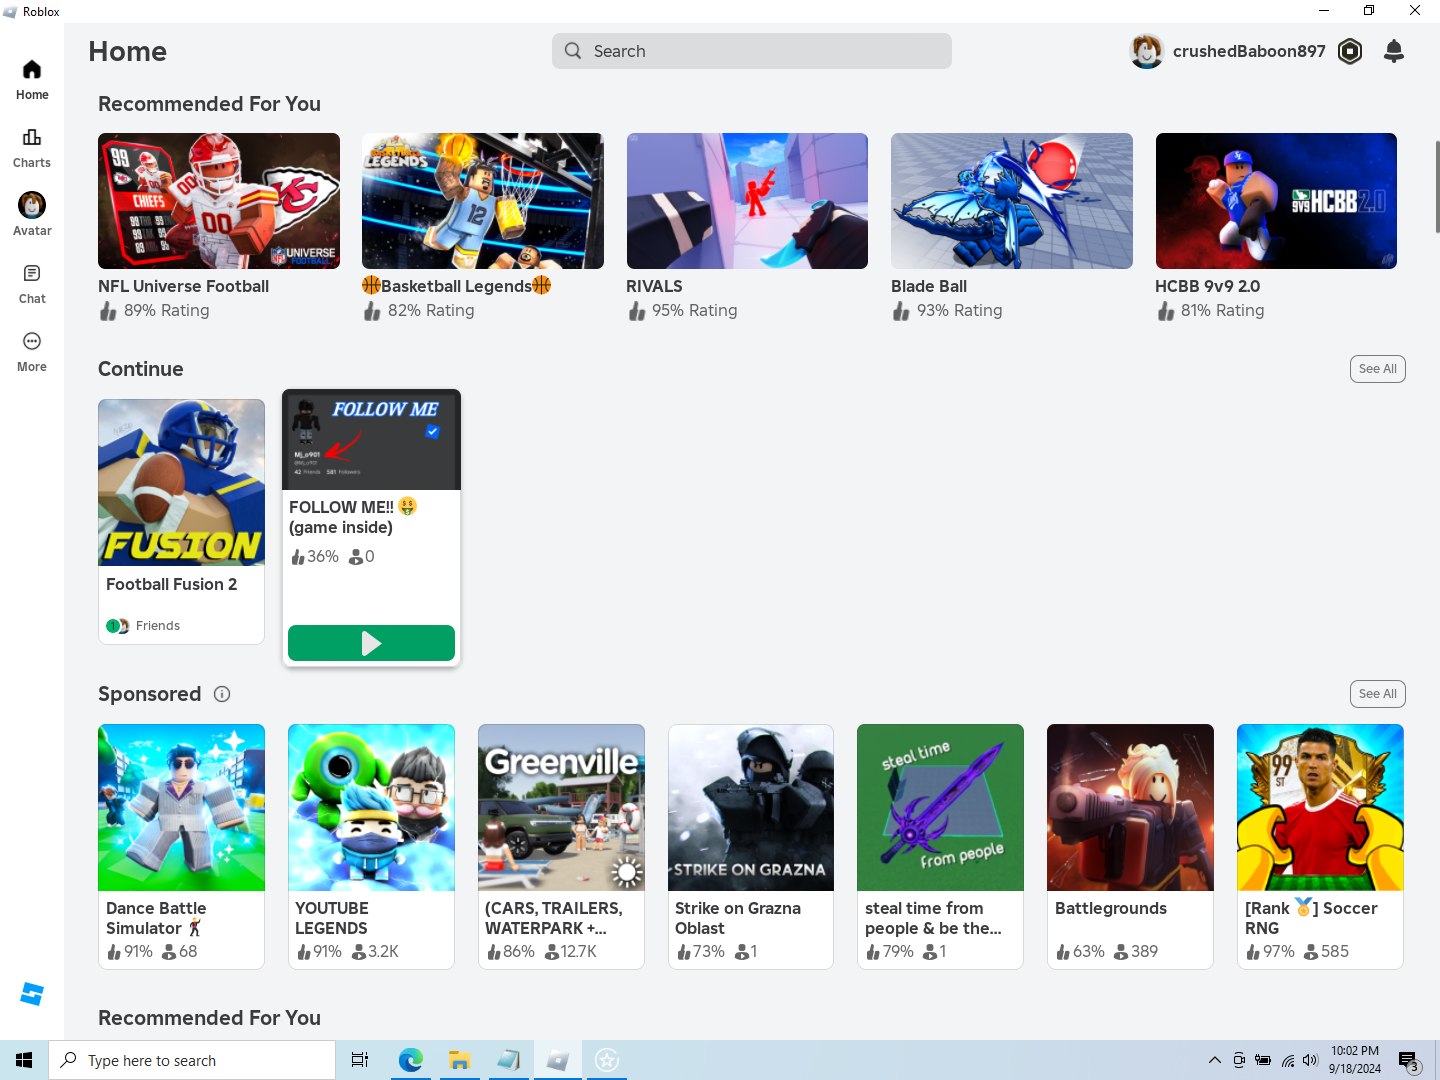Click the taskbar search box

click(192, 1060)
